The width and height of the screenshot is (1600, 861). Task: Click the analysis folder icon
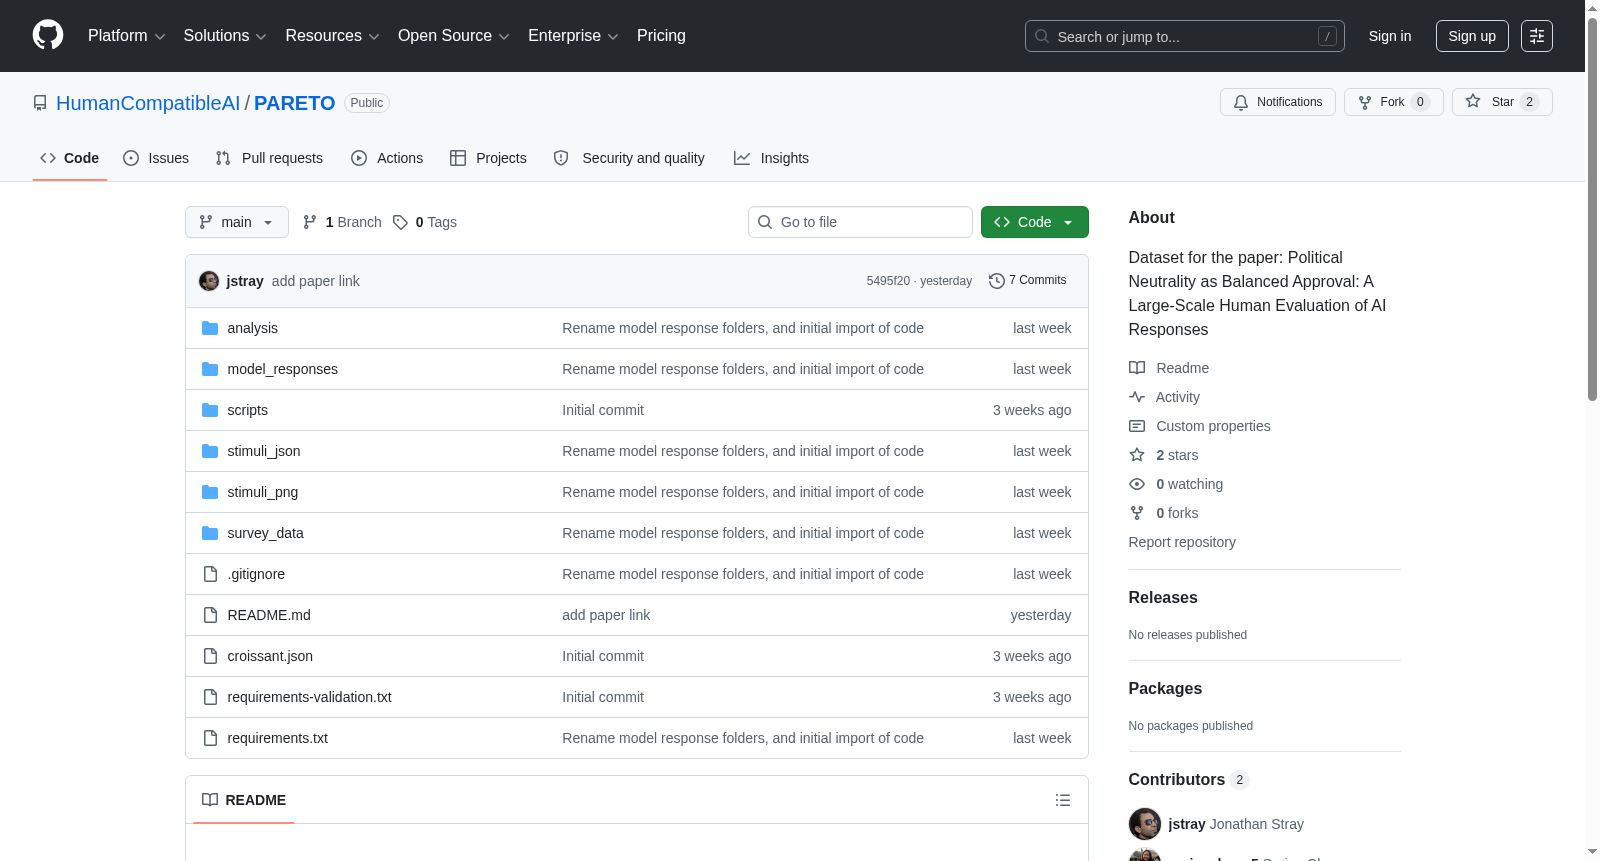point(210,328)
